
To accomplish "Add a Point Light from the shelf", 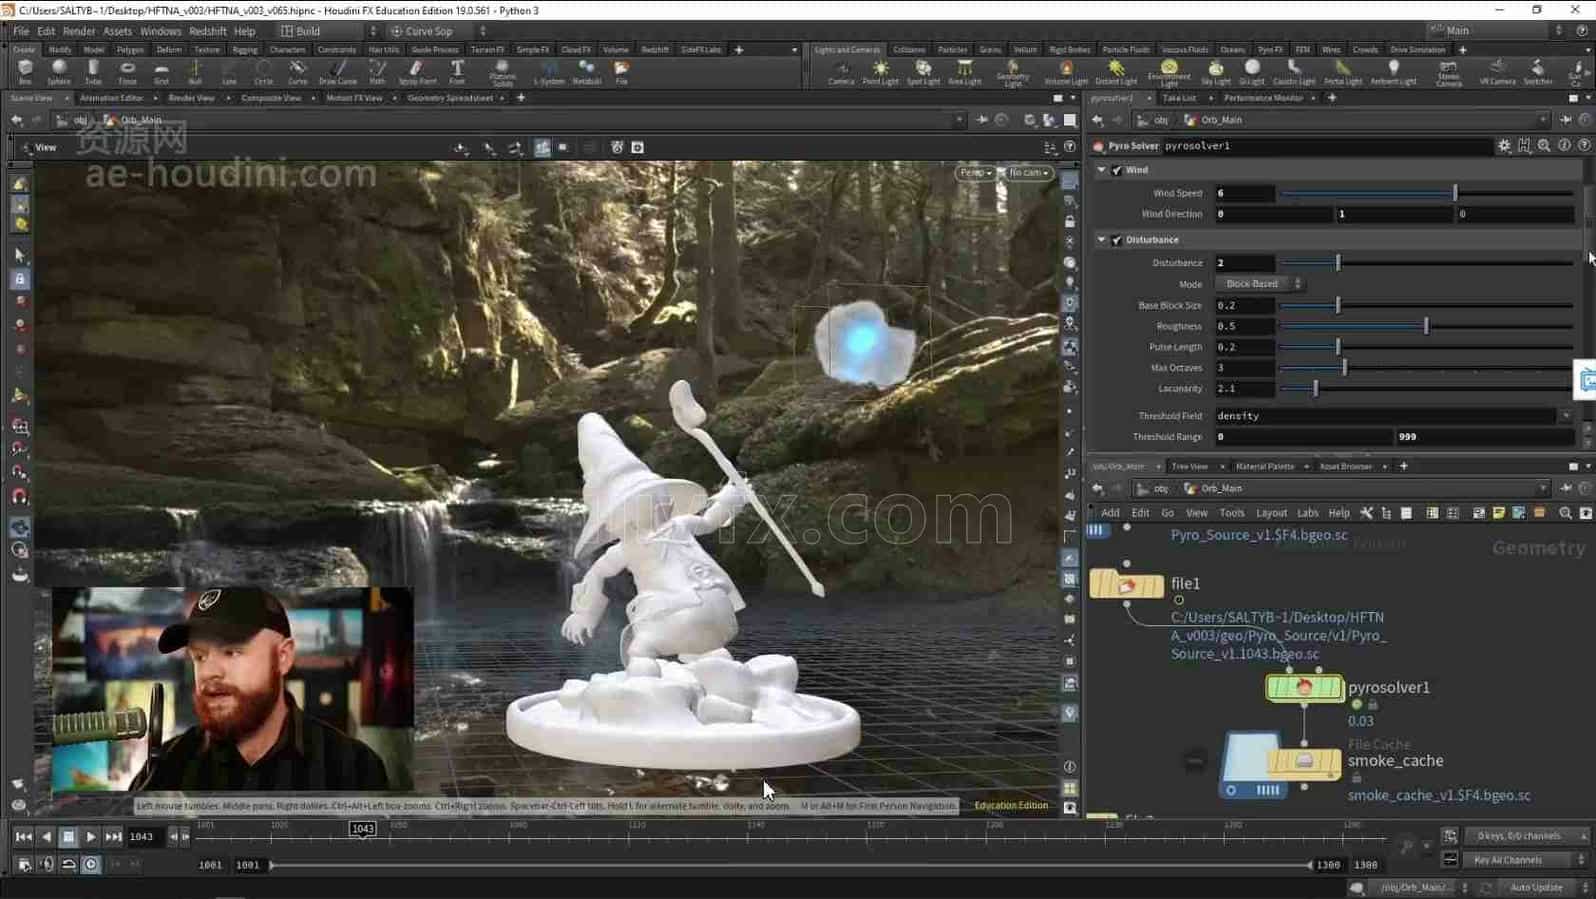I will 881,71.
